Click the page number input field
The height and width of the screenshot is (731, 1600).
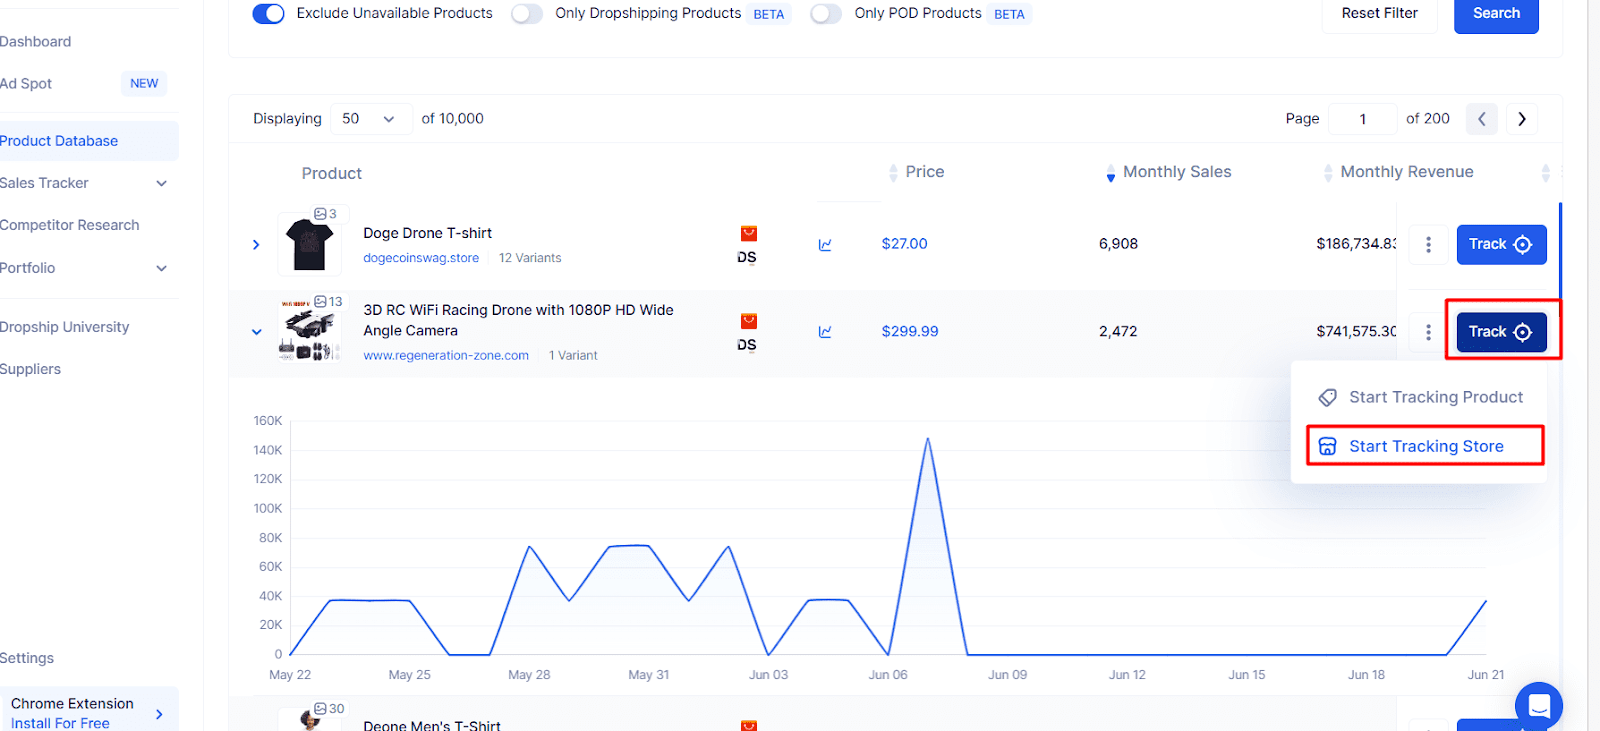1363,119
